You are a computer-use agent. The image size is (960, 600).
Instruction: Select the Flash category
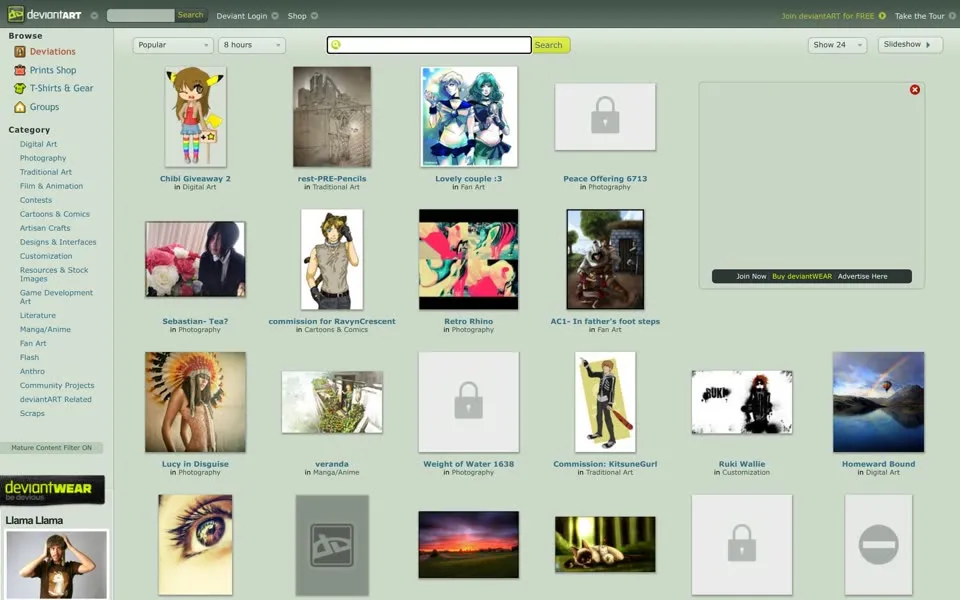tap(29, 358)
